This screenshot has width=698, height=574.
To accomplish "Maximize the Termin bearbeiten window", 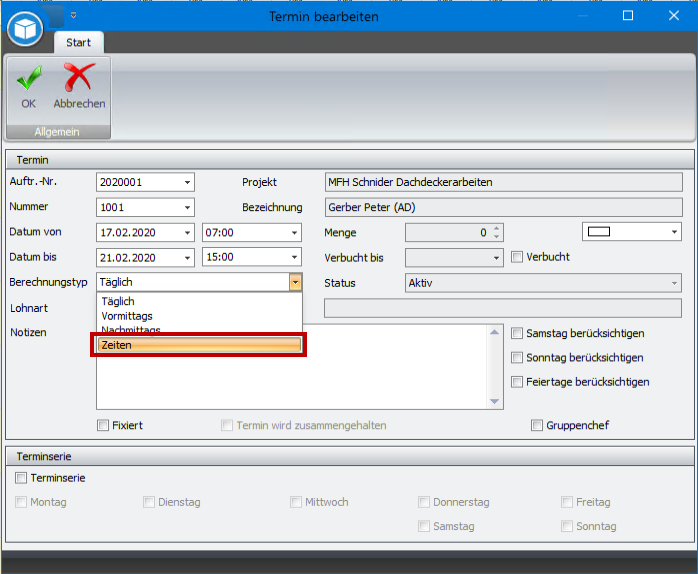I will tap(628, 16).
